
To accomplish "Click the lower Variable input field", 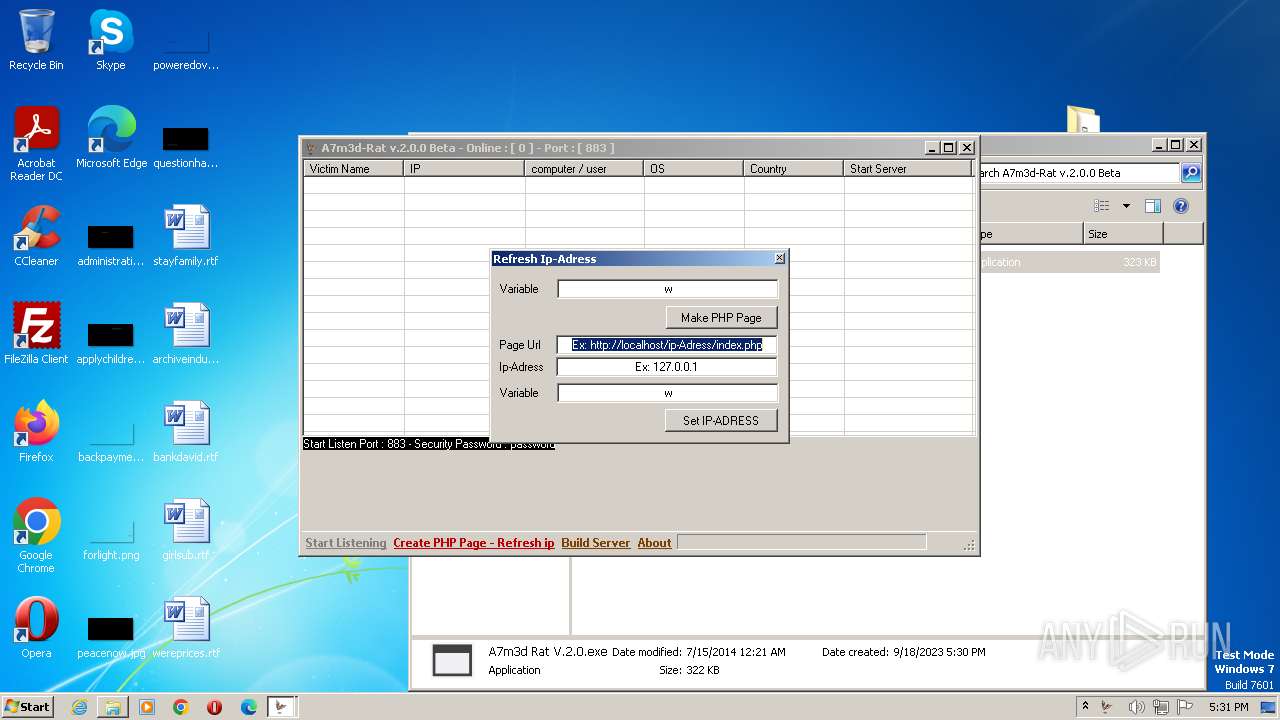I will point(668,393).
